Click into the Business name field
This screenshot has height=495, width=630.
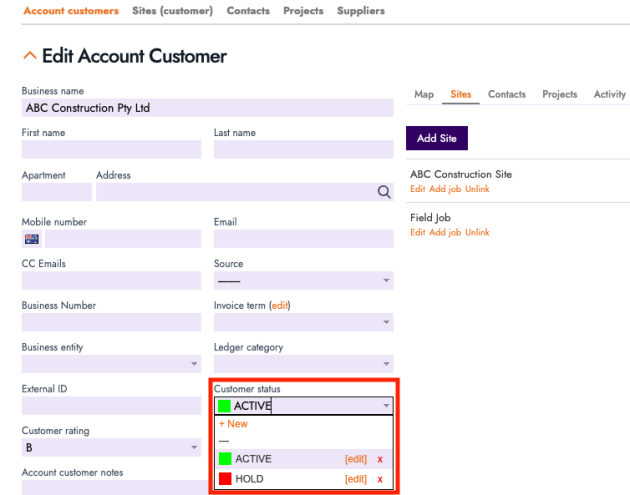coord(207,108)
